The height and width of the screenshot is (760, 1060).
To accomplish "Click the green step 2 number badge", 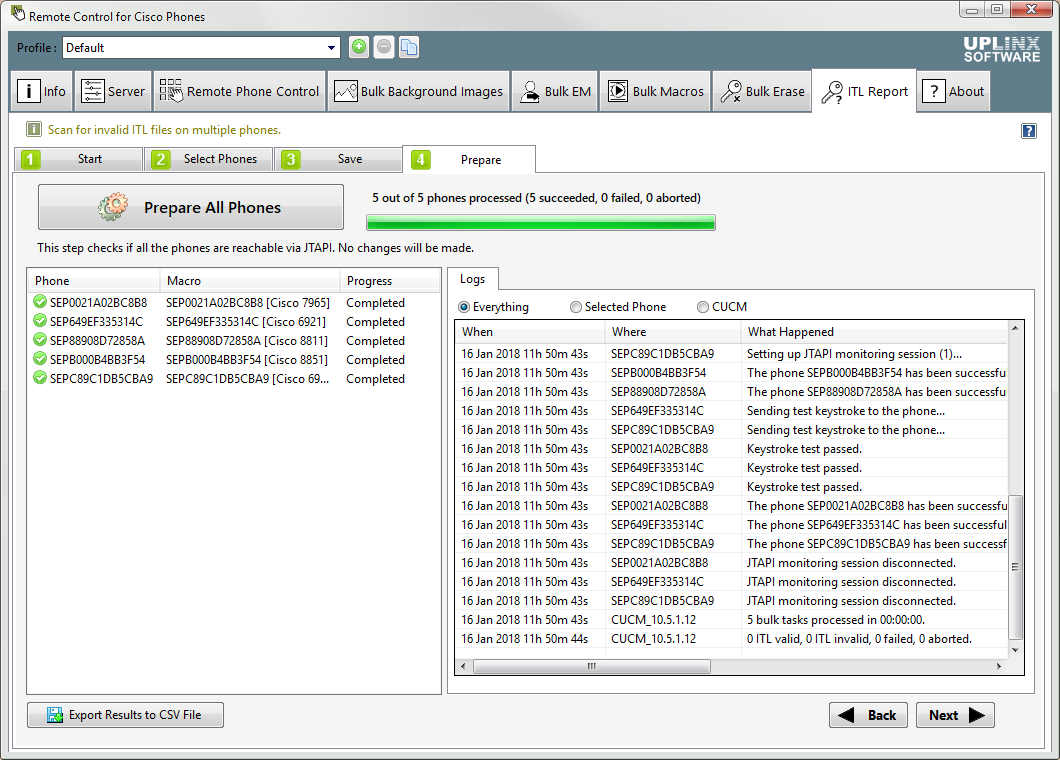I will (161, 160).
